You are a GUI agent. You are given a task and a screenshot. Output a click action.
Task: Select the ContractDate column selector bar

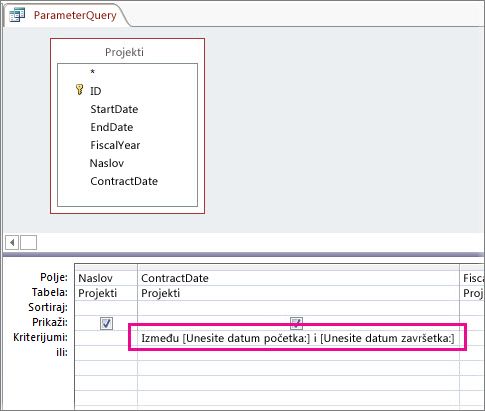tap(298, 267)
